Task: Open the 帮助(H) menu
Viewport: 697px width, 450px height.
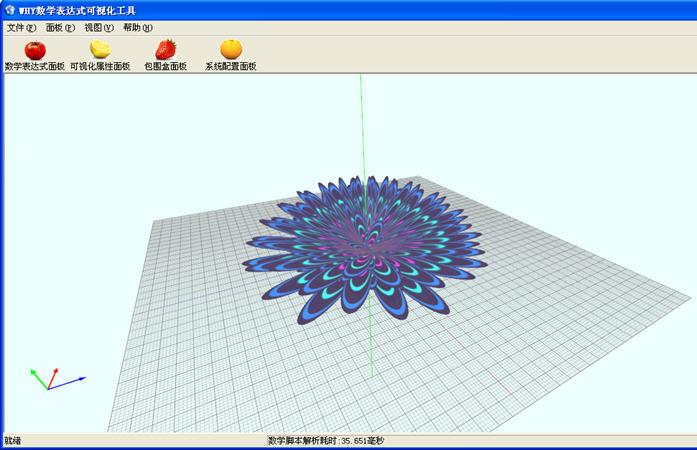Action: pyautogui.click(x=138, y=28)
